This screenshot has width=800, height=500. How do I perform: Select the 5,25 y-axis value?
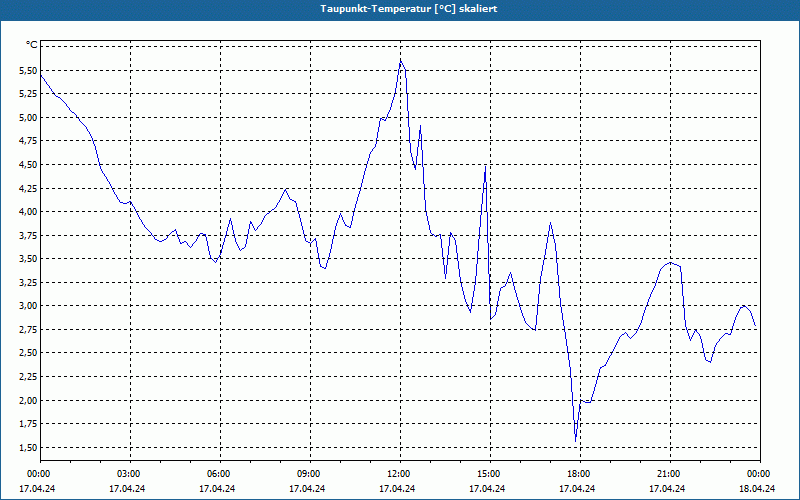[28, 94]
